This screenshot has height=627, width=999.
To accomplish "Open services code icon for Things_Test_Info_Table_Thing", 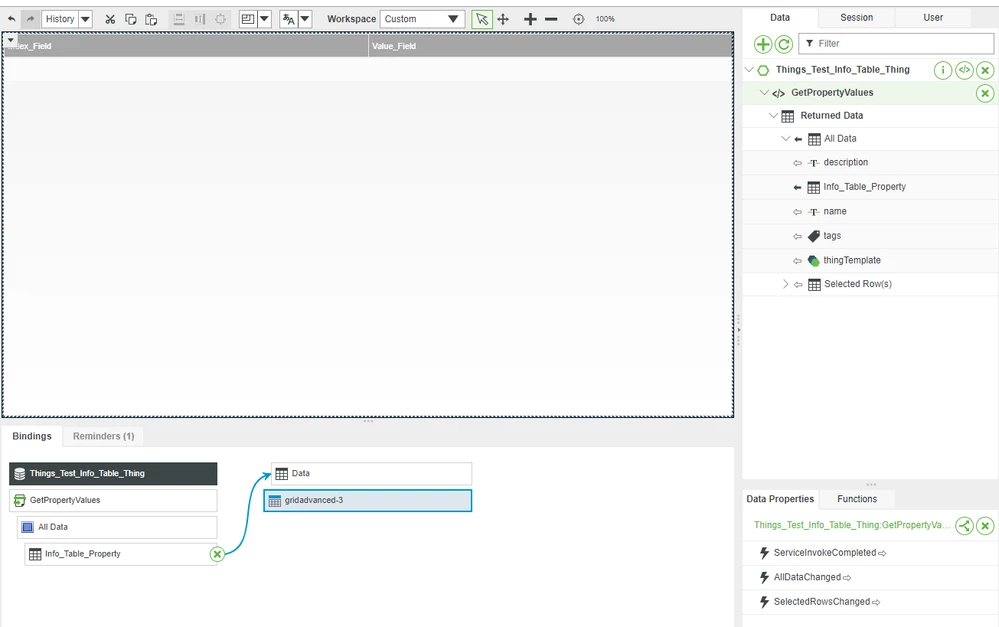I will tap(965, 70).
